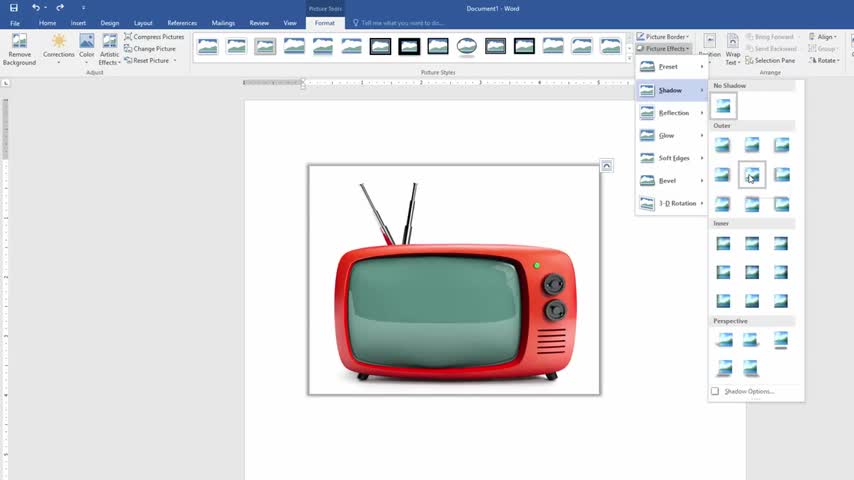This screenshot has height=480, width=854.
Task: Switch to the Mailings tab
Action: (x=223, y=23)
